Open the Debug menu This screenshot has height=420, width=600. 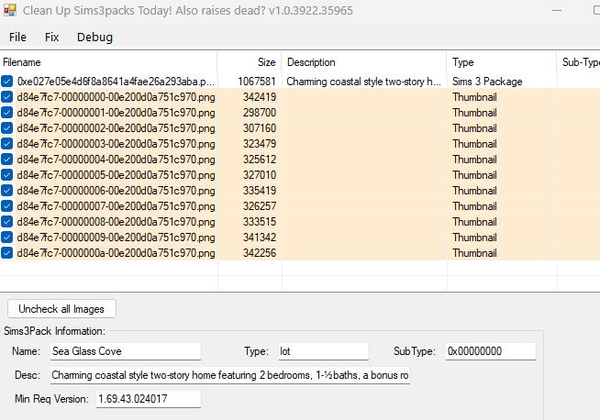point(95,37)
